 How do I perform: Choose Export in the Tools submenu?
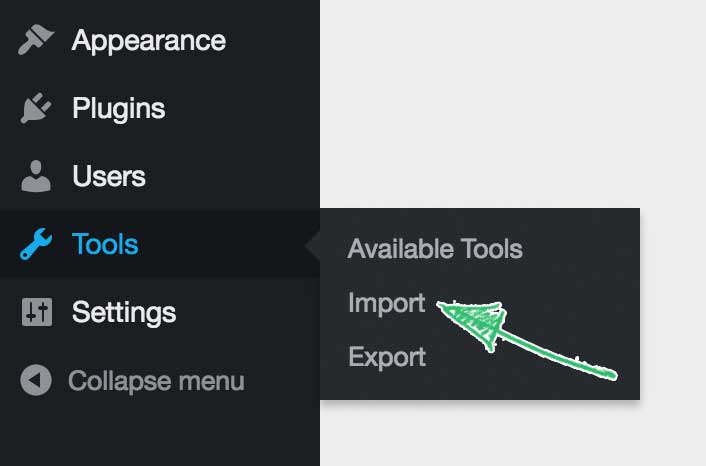387,357
